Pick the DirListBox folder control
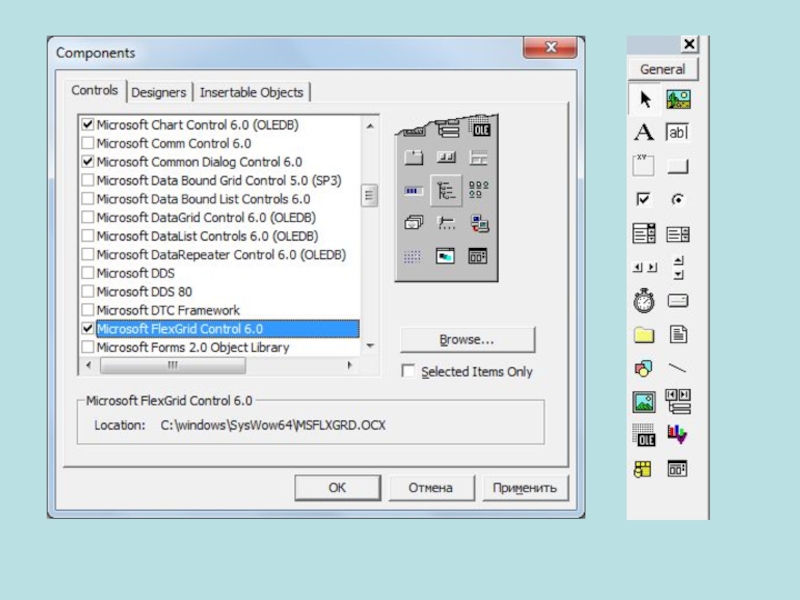Image resolution: width=800 pixels, height=600 pixels. (644, 335)
